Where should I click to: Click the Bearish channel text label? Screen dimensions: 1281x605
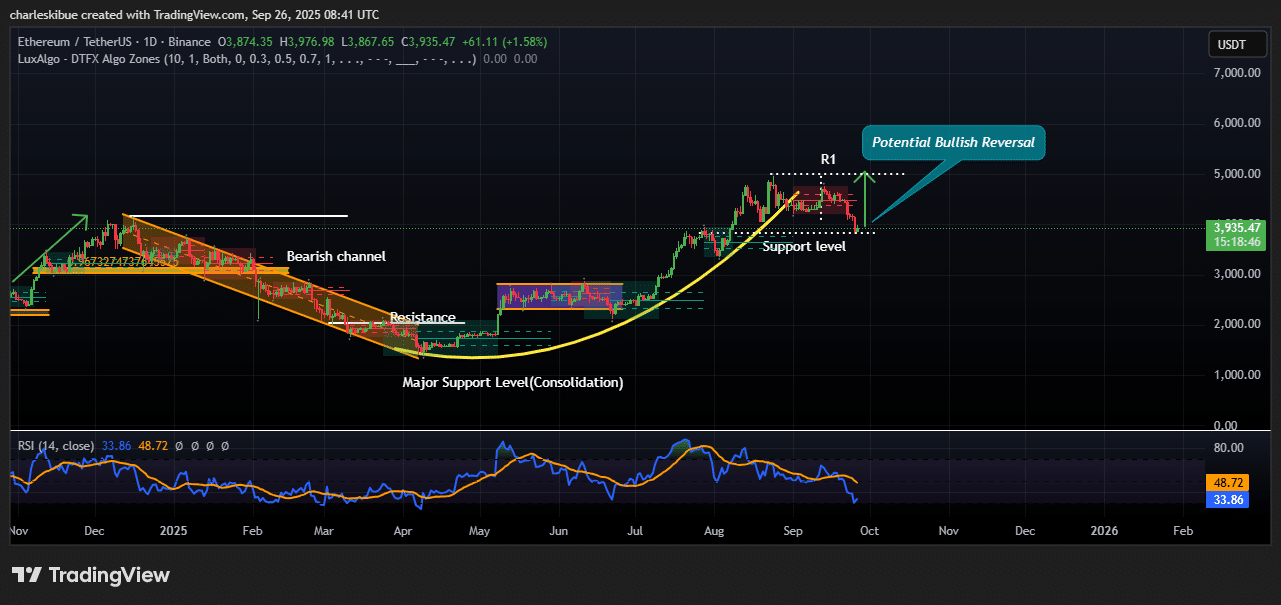pyautogui.click(x=336, y=257)
